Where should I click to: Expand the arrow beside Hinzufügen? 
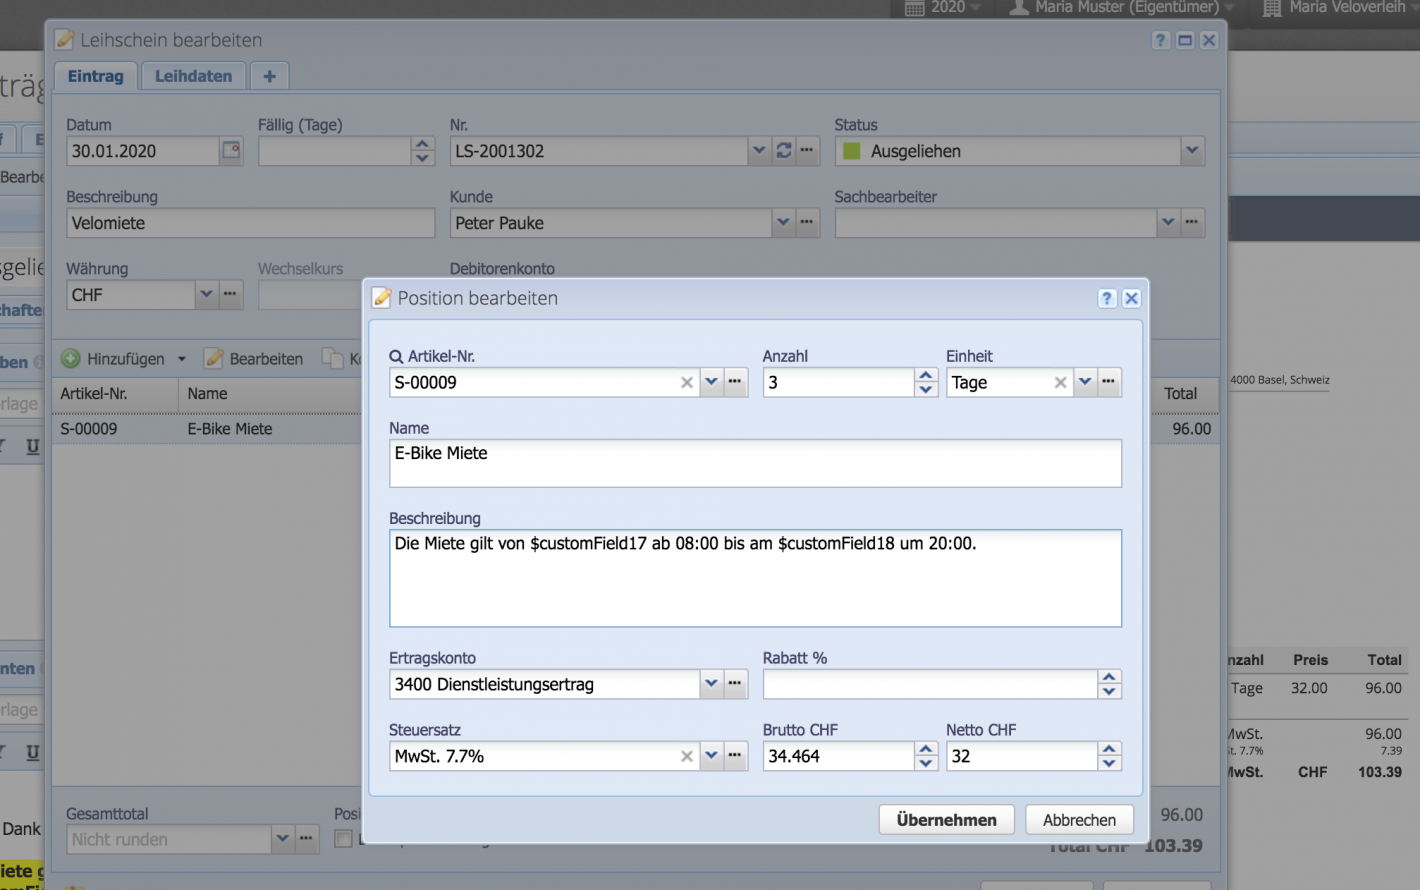182,359
